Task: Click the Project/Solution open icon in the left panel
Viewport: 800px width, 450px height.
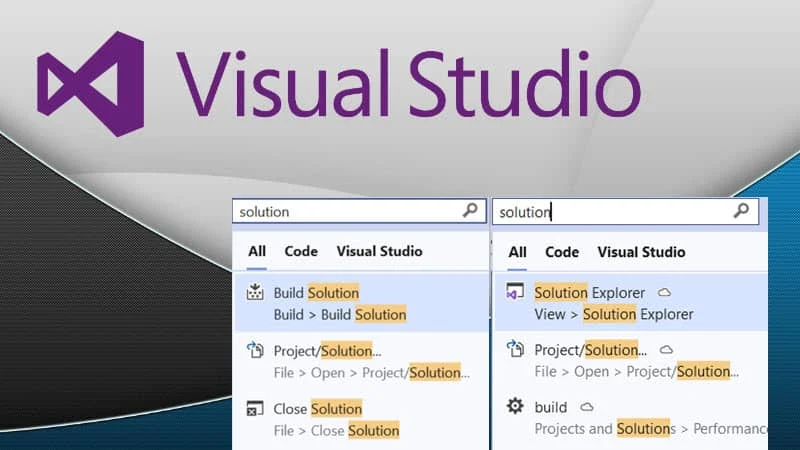Action: [x=255, y=350]
